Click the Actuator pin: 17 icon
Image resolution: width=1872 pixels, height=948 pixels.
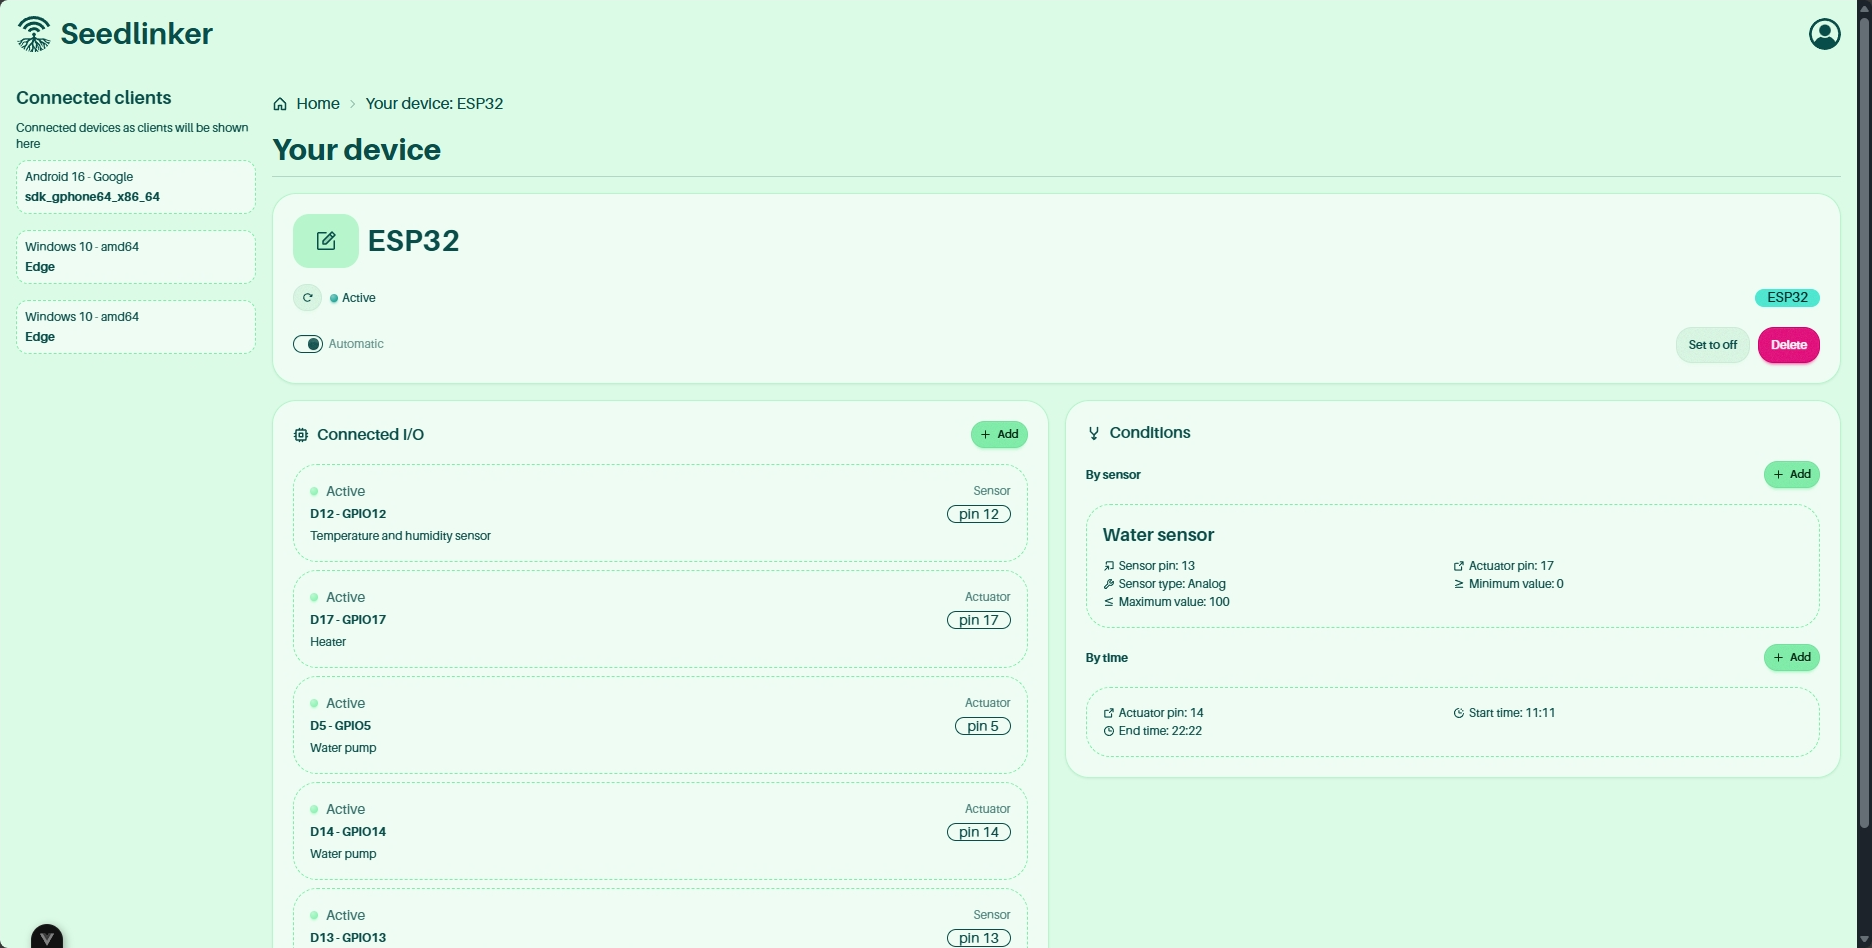[1459, 566]
